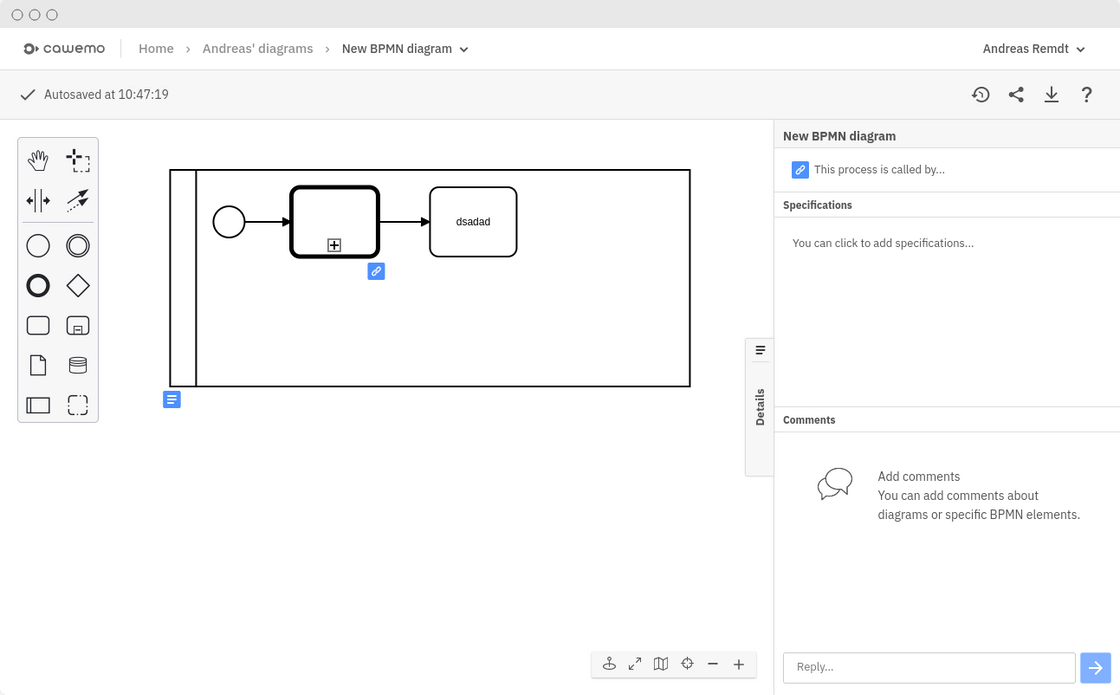Image resolution: width=1120 pixels, height=695 pixels.
Task: Open Andreas Remdt user menu
Action: tap(1033, 49)
